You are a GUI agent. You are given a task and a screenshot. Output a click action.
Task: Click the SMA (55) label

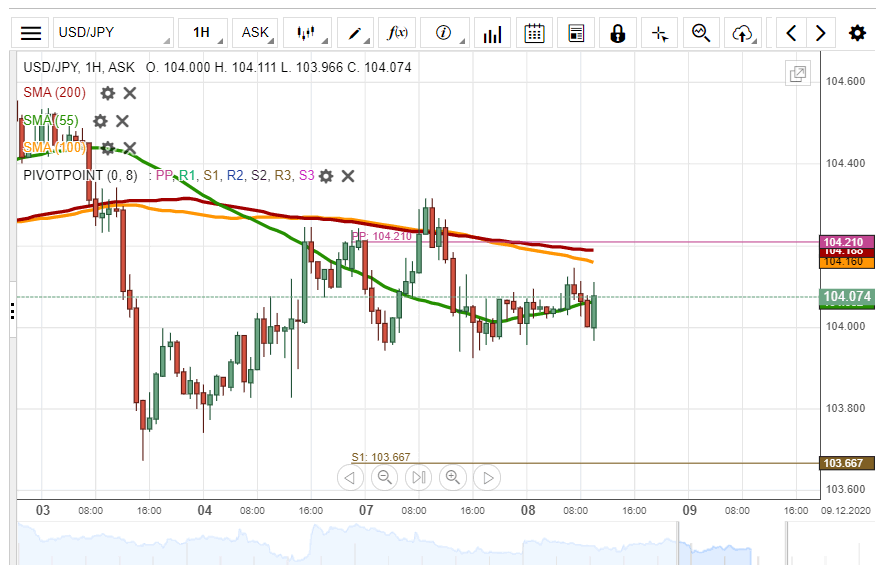click(50, 120)
